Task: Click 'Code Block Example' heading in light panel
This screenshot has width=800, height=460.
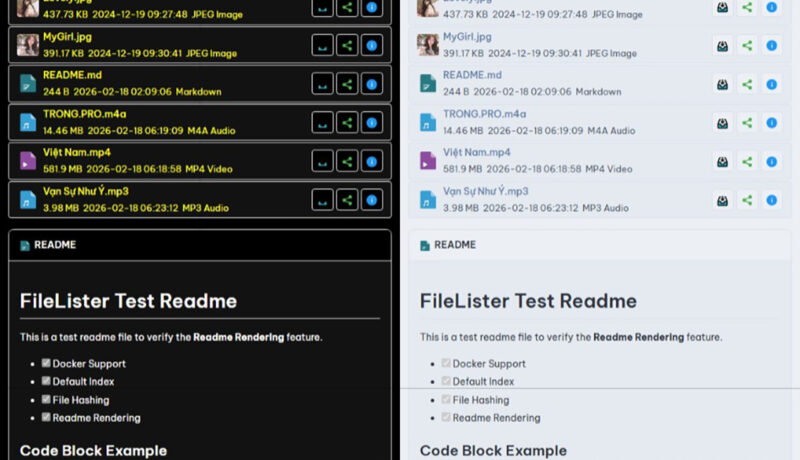Action: [x=493, y=451]
